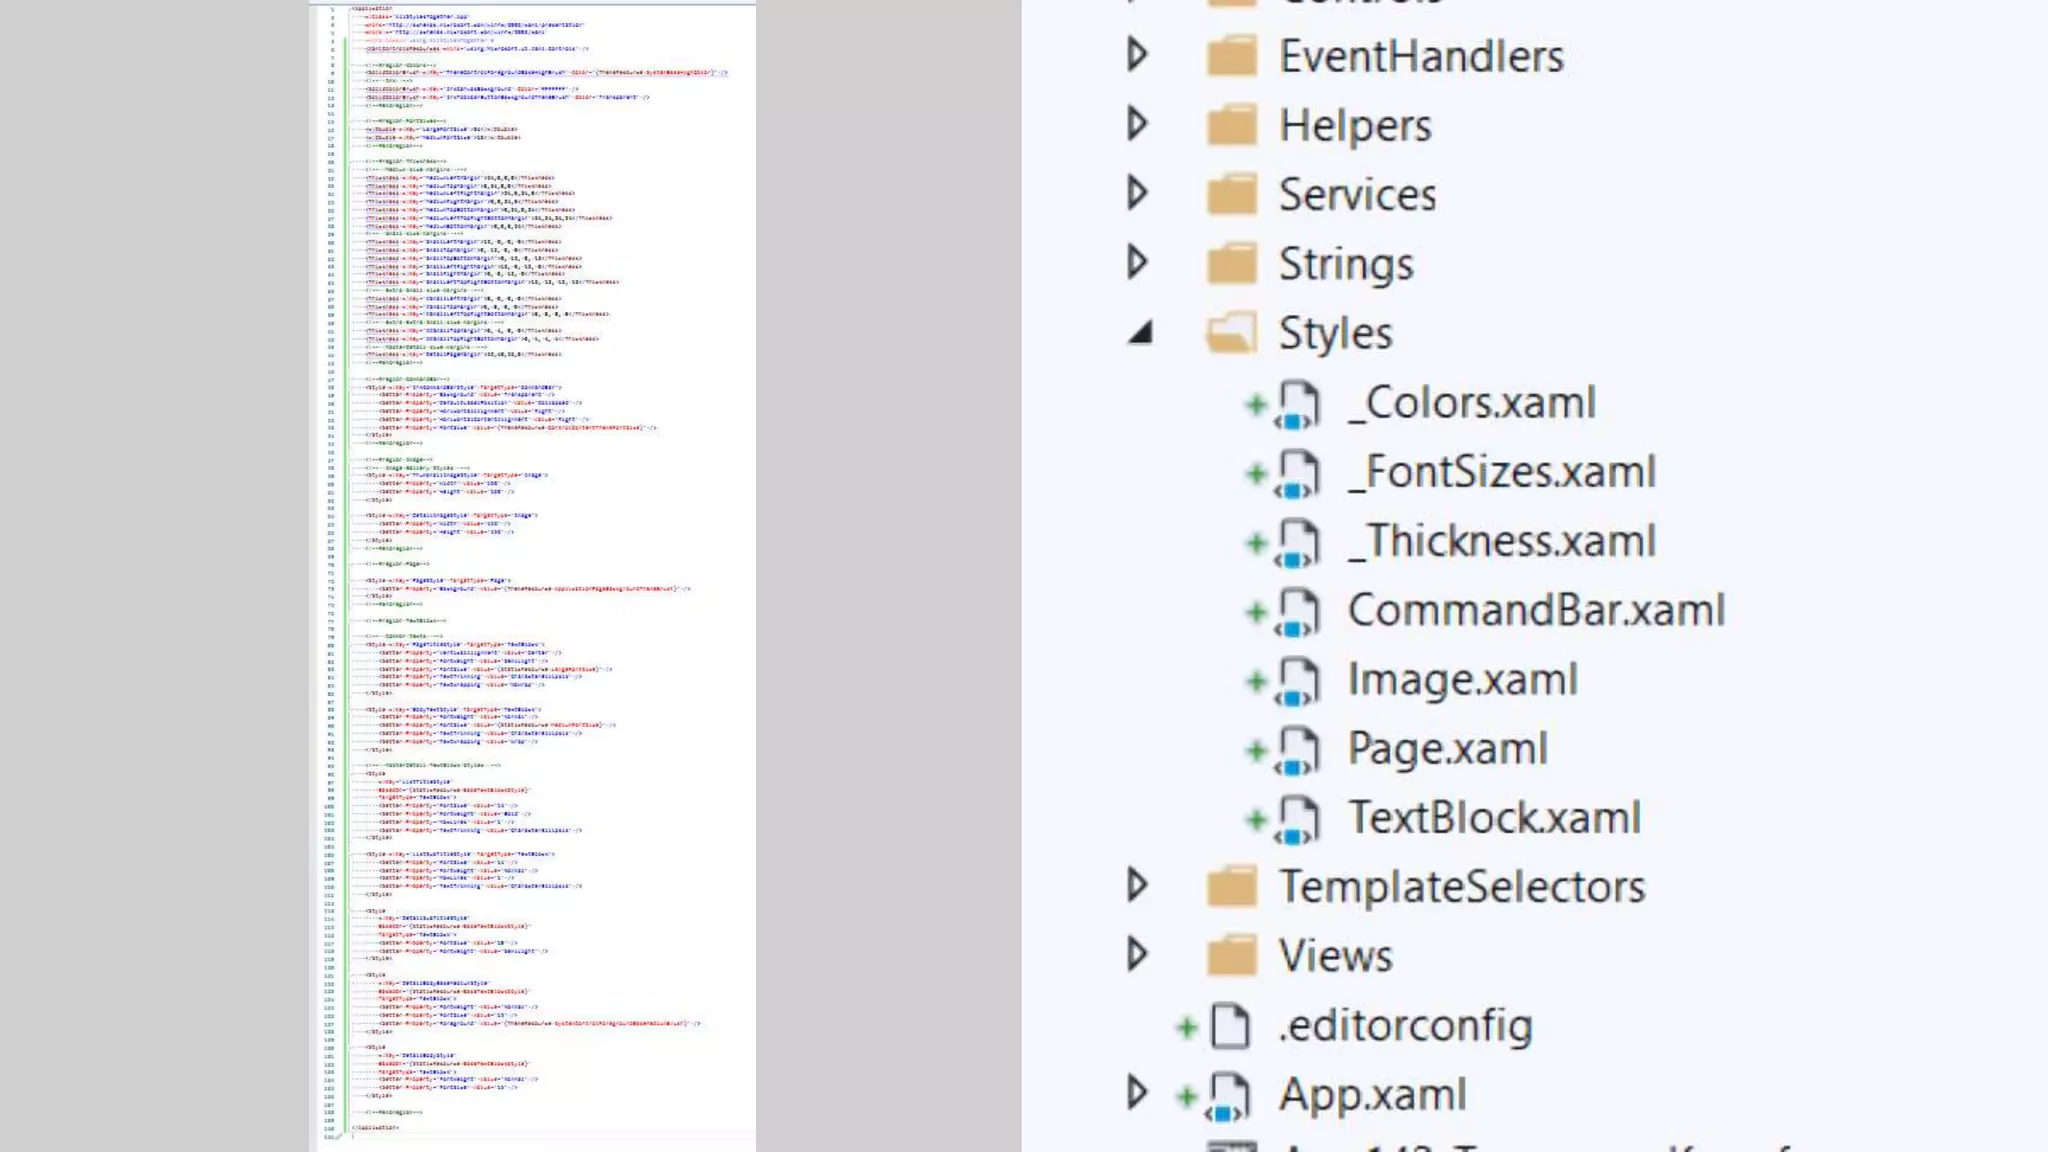
Task: Select the TemplateSelectors folder
Action: tap(1461, 887)
